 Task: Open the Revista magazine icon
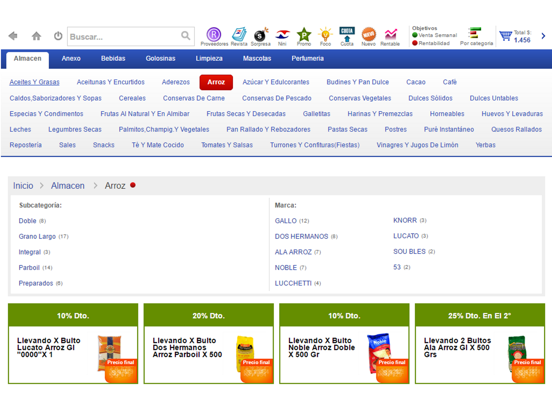tap(239, 37)
